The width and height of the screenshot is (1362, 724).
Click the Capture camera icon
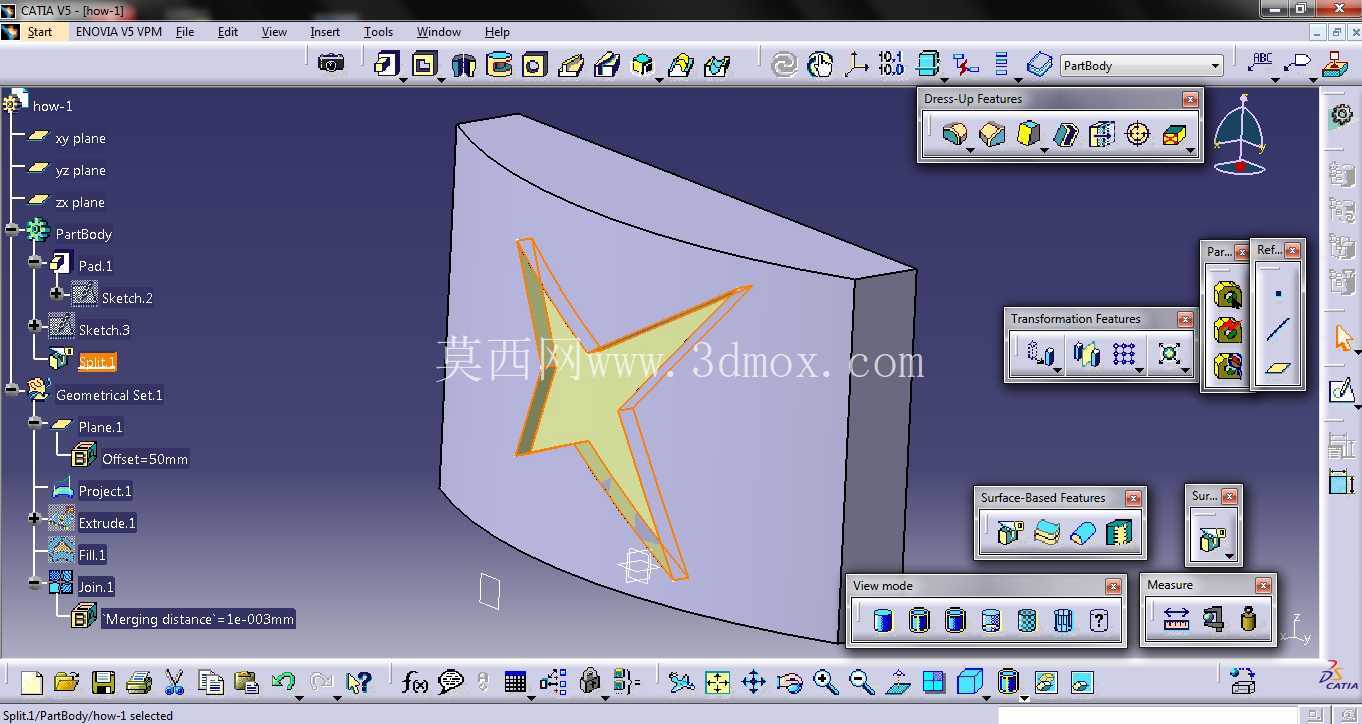click(331, 63)
